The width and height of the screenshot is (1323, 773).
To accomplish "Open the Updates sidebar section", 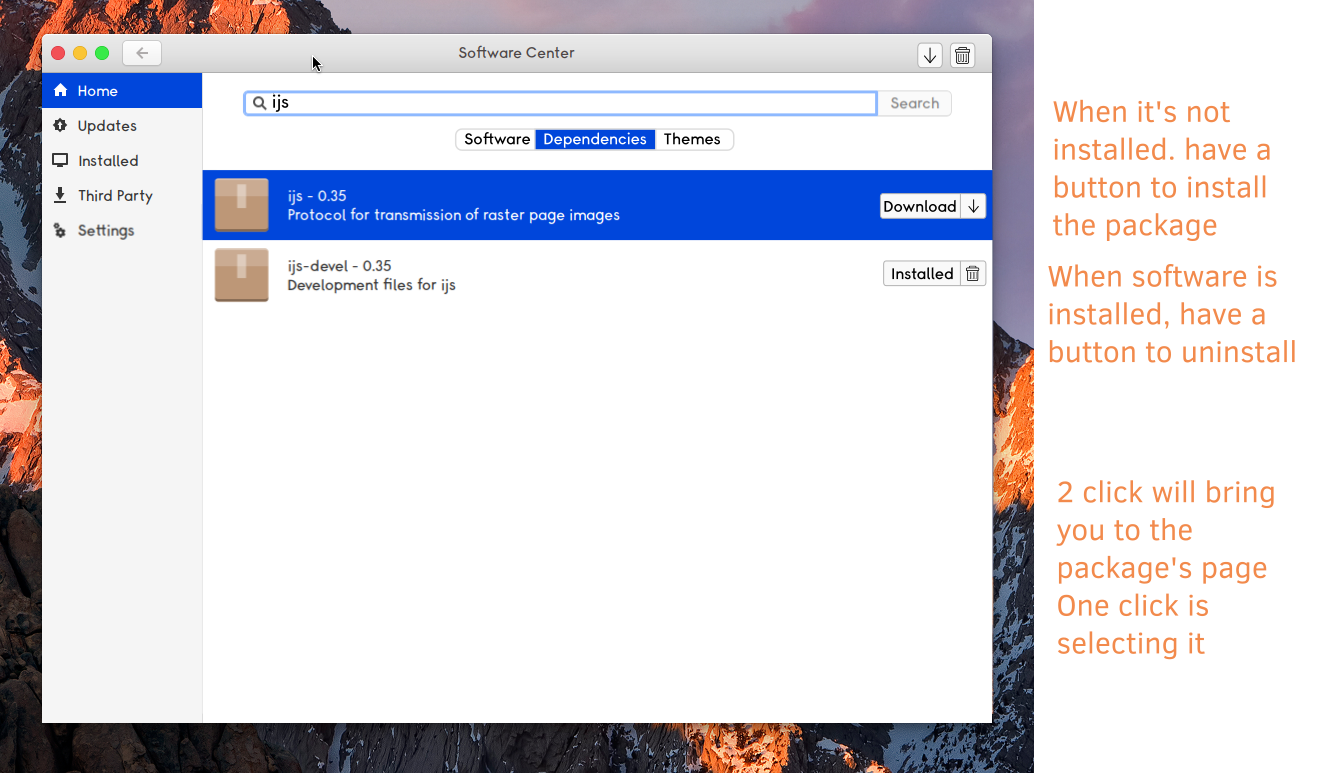I will 106,126.
